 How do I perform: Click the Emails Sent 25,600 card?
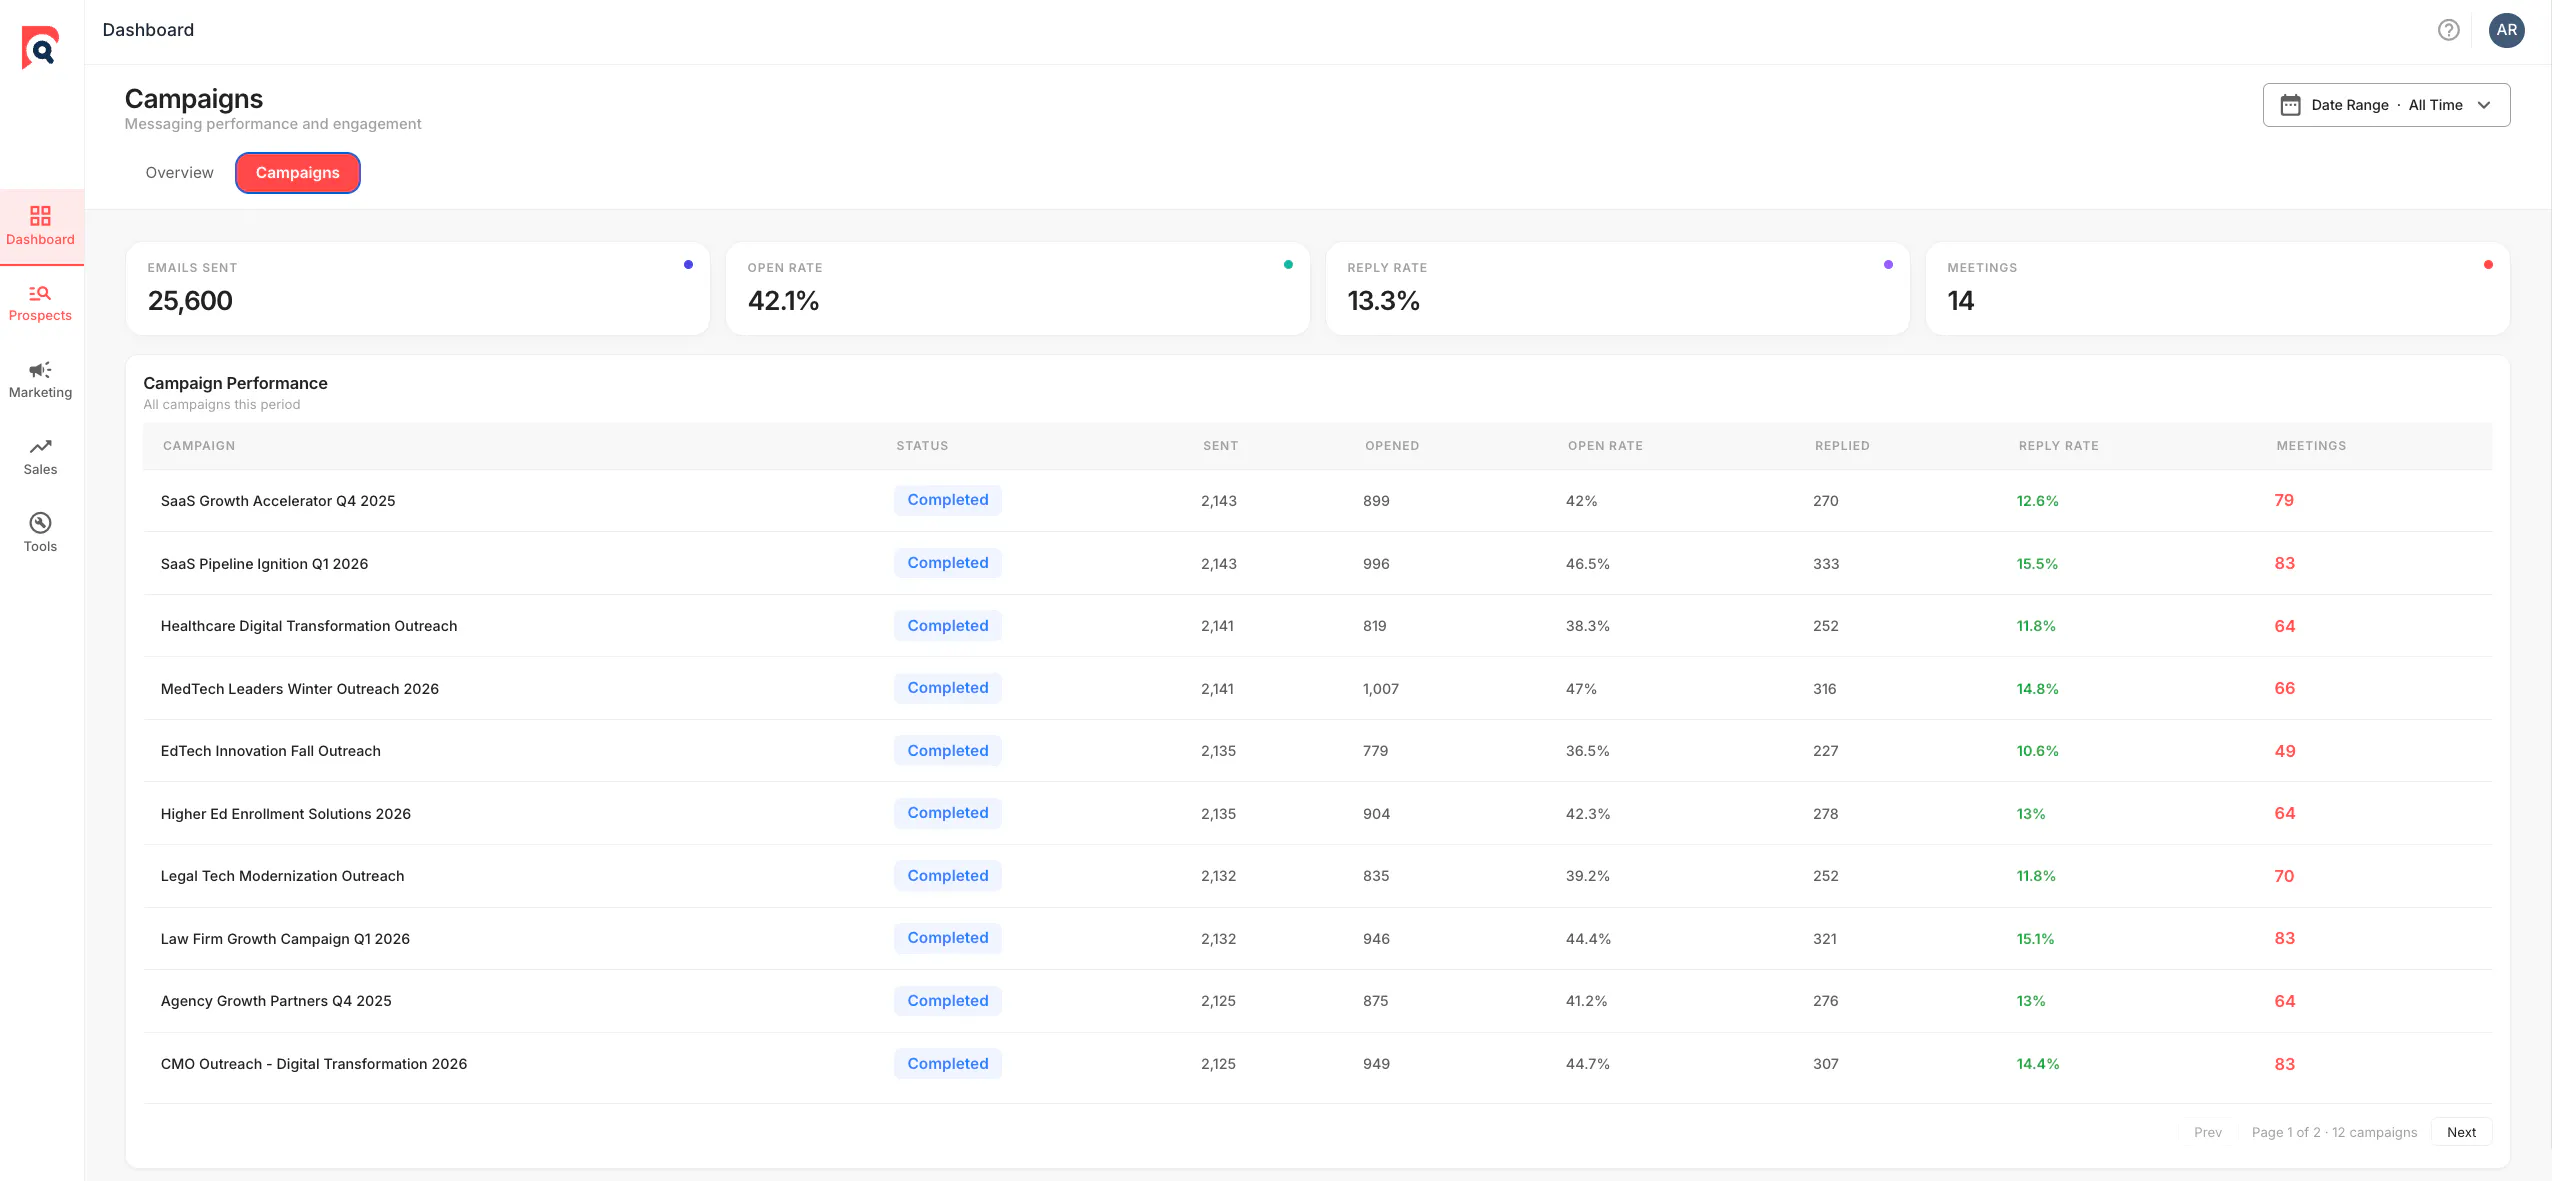pos(418,288)
